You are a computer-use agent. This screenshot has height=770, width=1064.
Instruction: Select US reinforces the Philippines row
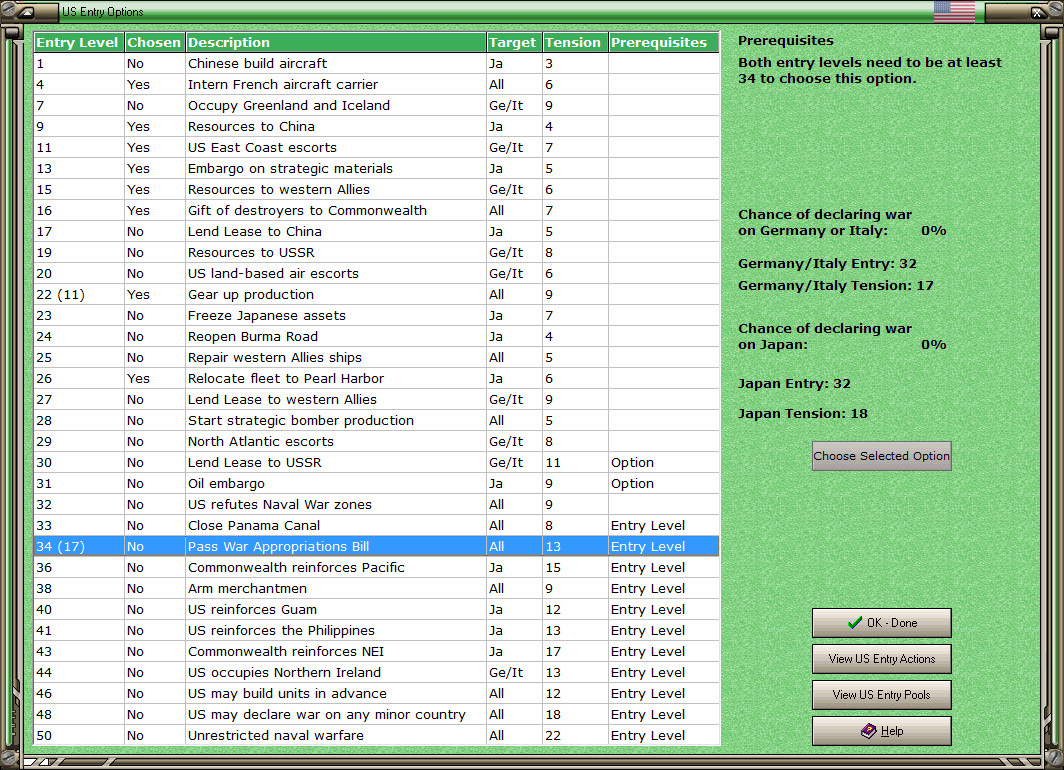[377, 631]
